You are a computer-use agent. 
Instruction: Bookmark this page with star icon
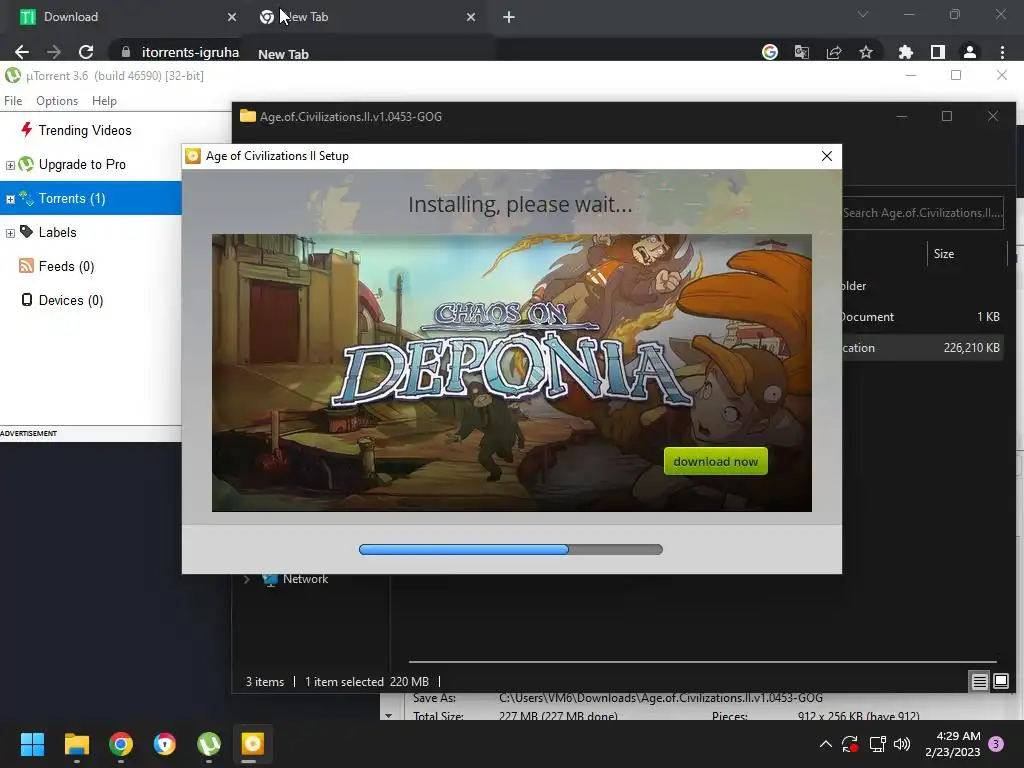tap(866, 52)
